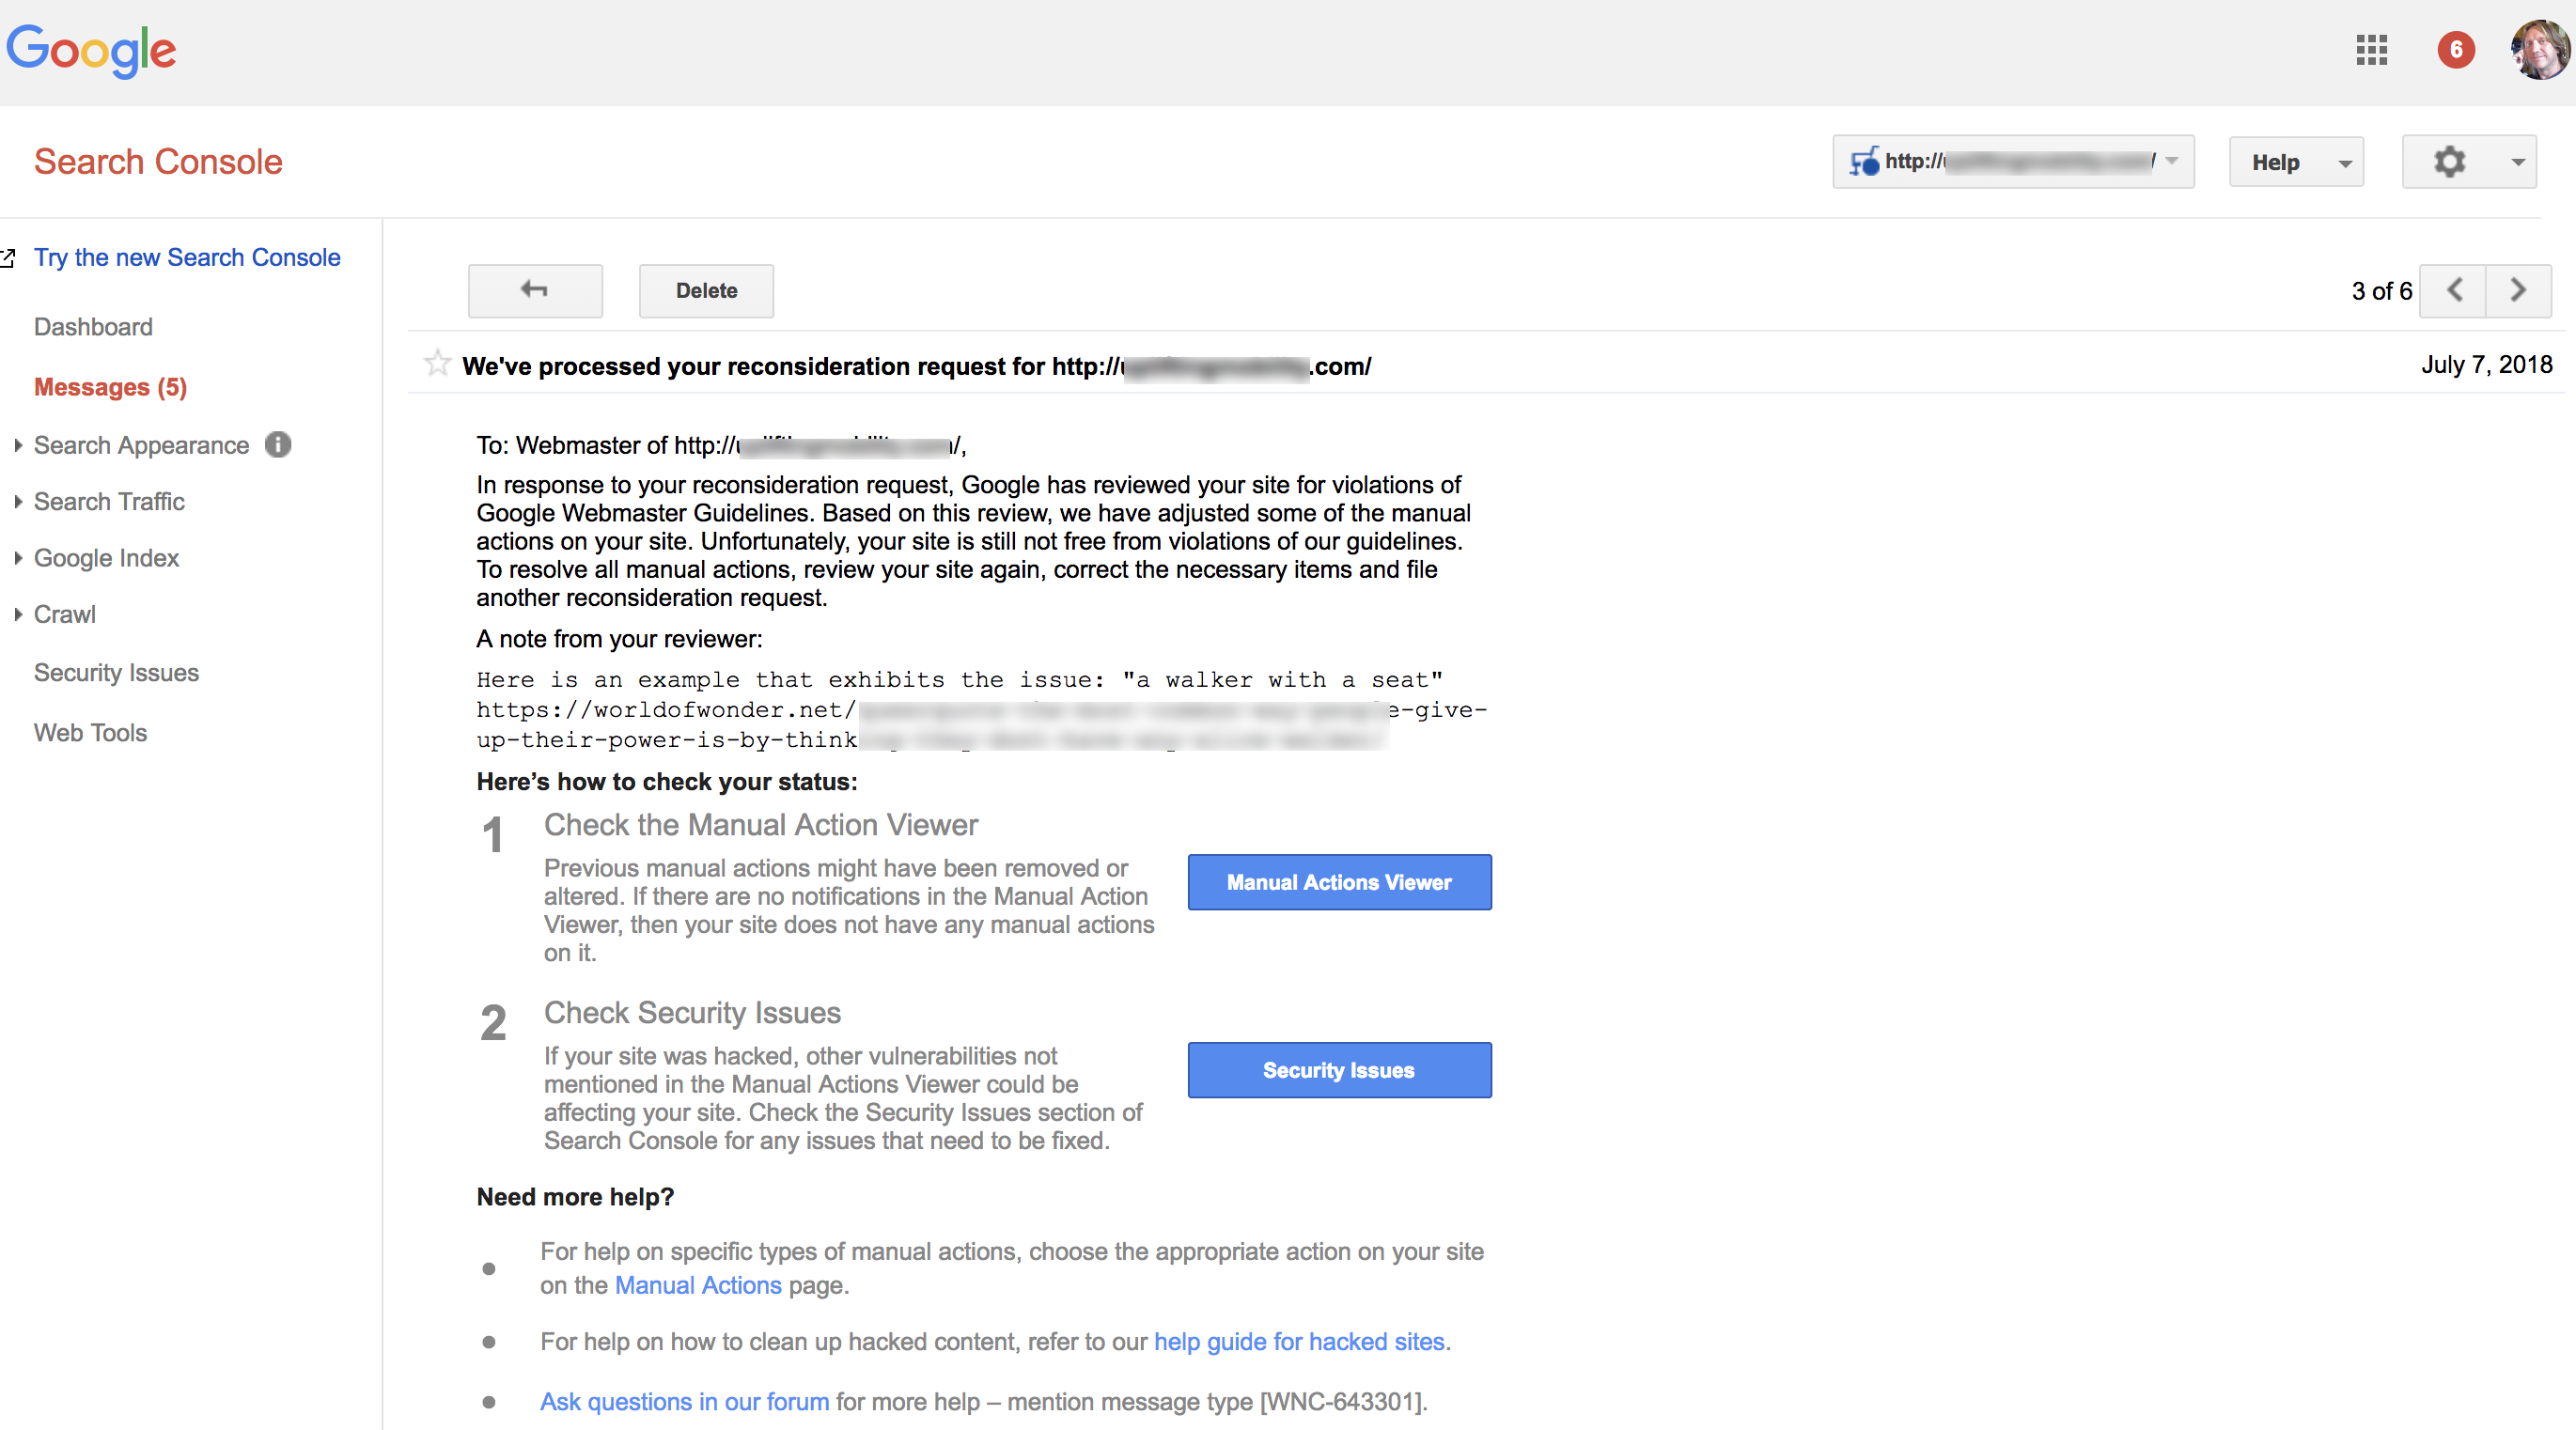The image size is (2576, 1430).
Task: Click the Google logo
Action: pos(91,50)
